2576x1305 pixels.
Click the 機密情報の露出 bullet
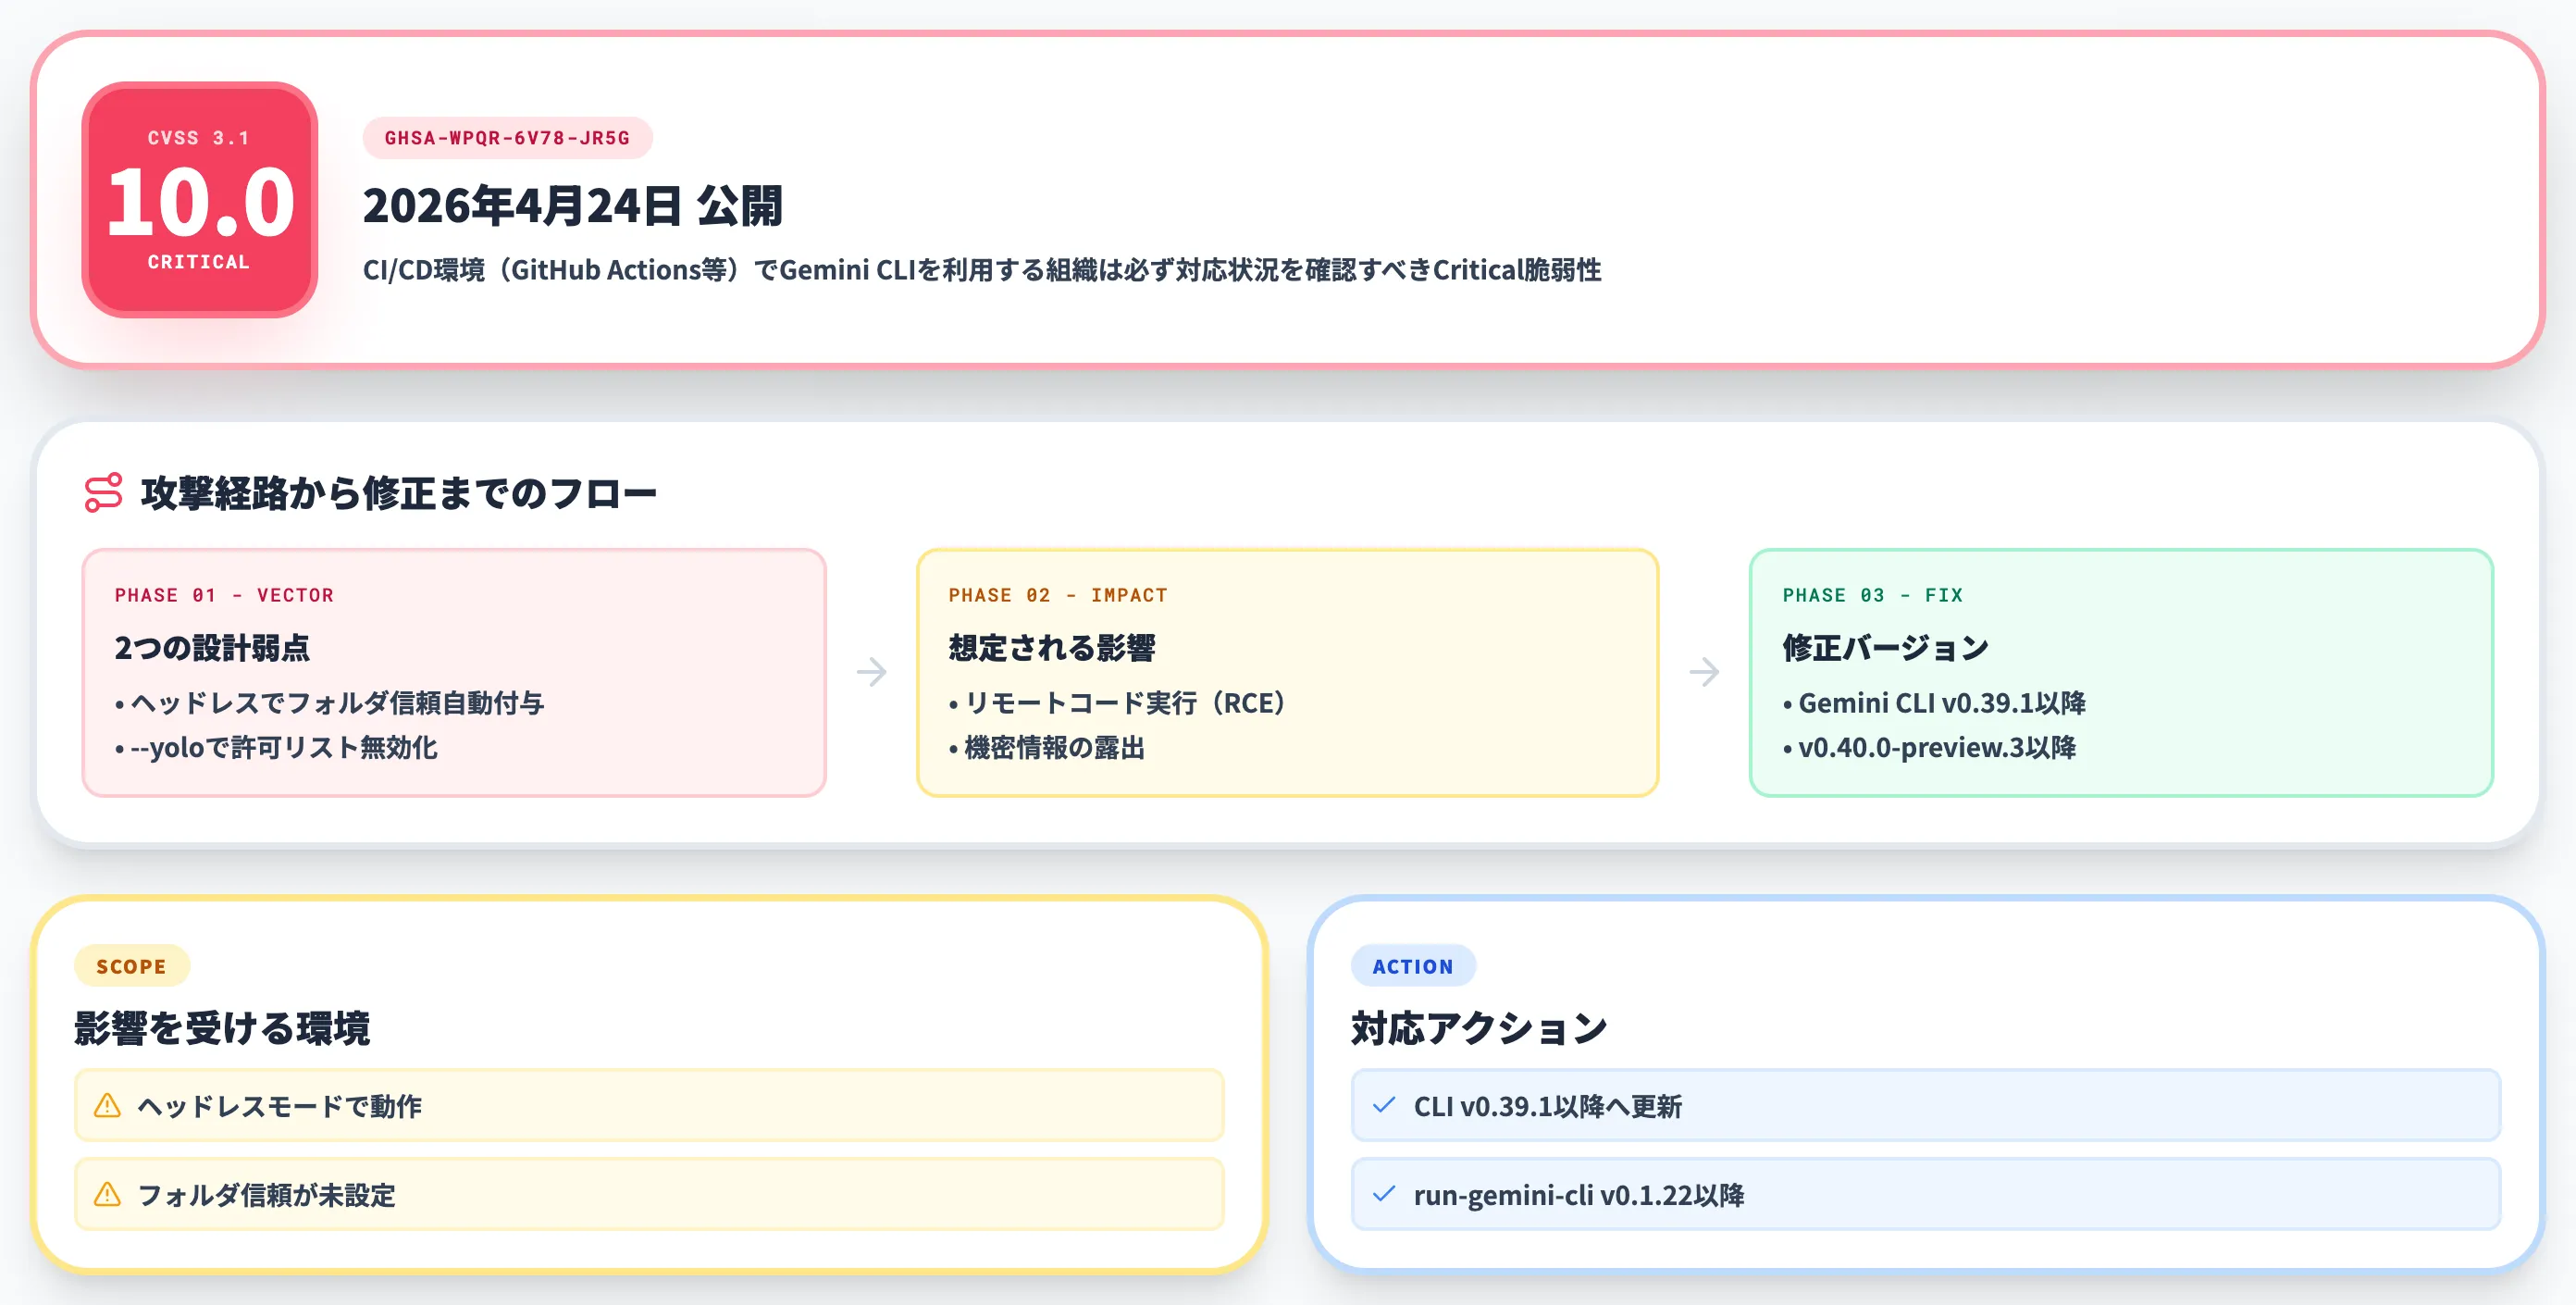tap(1047, 748)
